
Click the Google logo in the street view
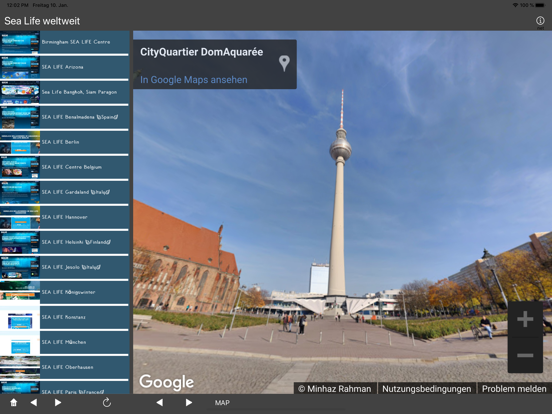(x=167, y=382)
